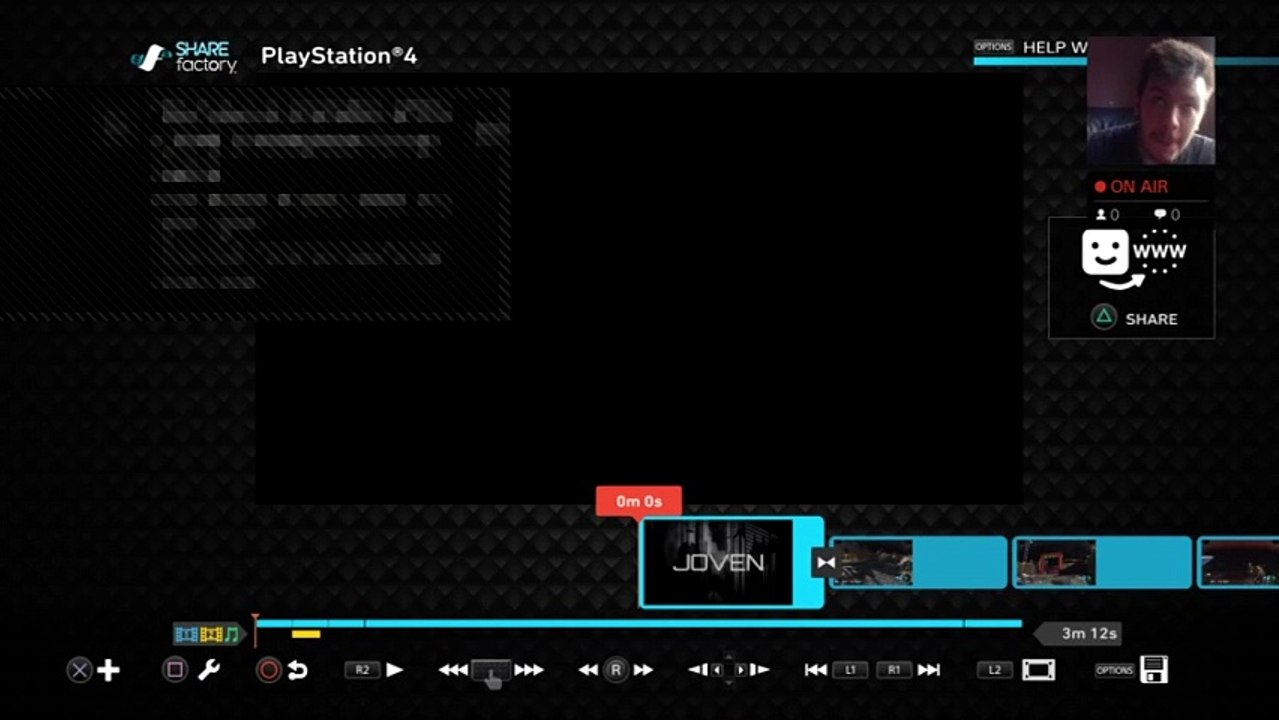Viewport: 1279px width, 720px height.
Task: Click the floppy disk save icon
Action: click(x=1154, y=670)
